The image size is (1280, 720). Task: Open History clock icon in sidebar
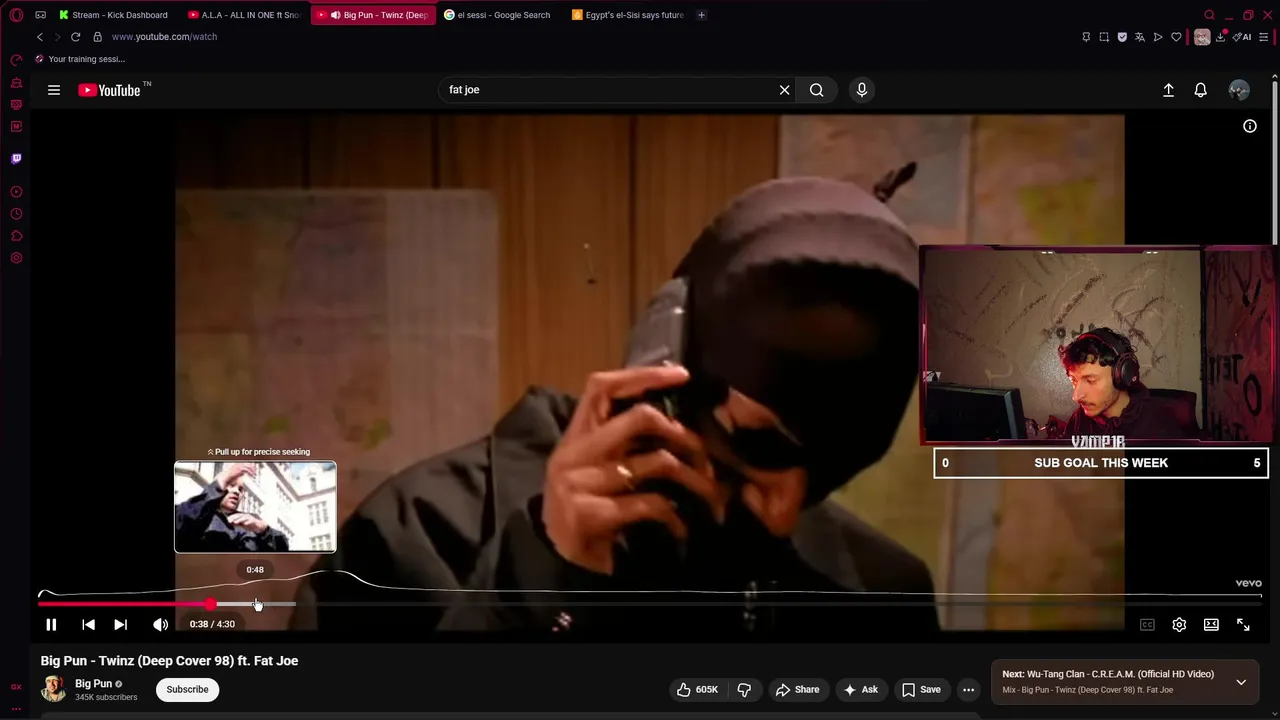point(16,214)
